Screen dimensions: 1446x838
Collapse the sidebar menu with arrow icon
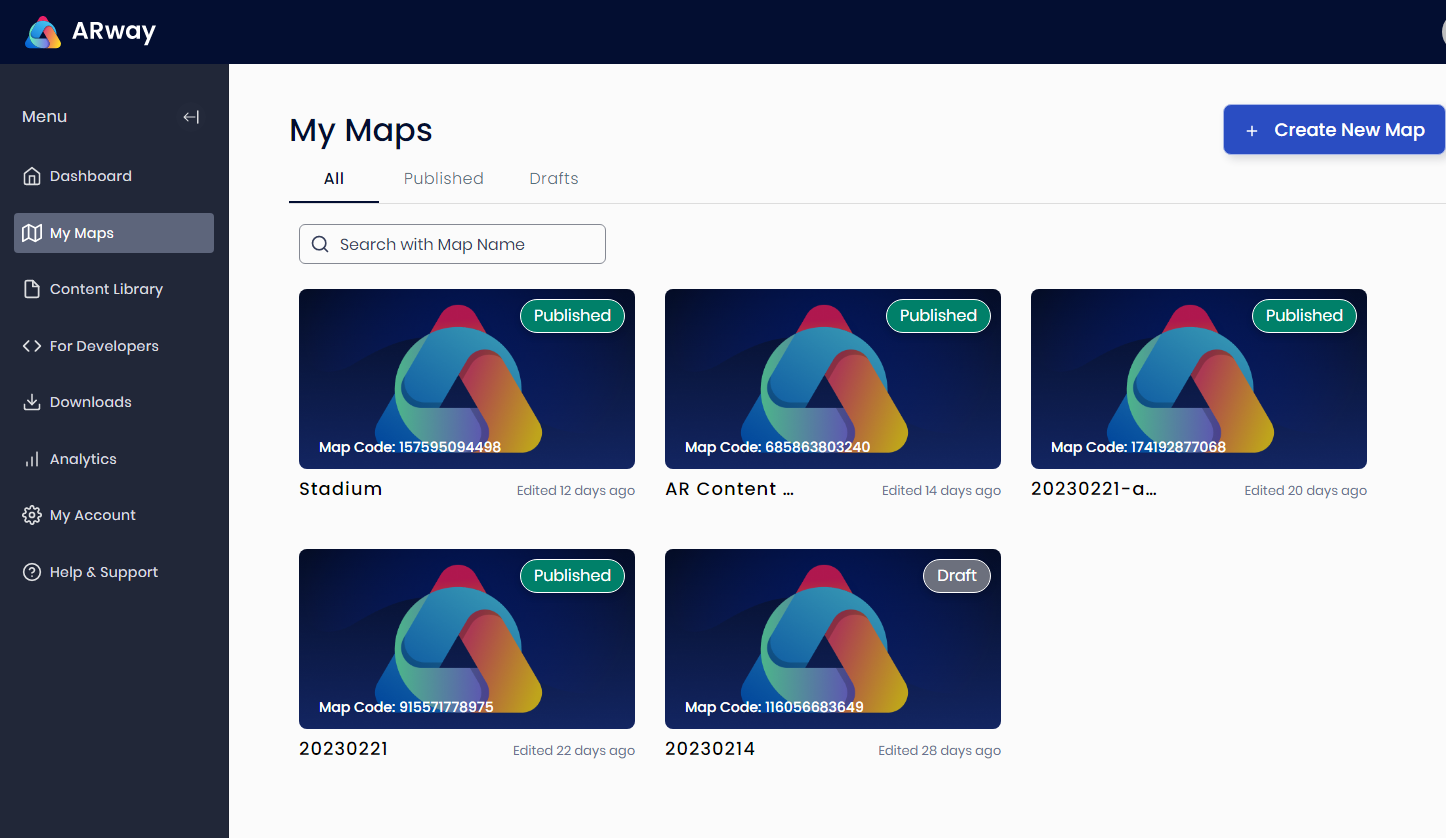[x=191, y=117]
